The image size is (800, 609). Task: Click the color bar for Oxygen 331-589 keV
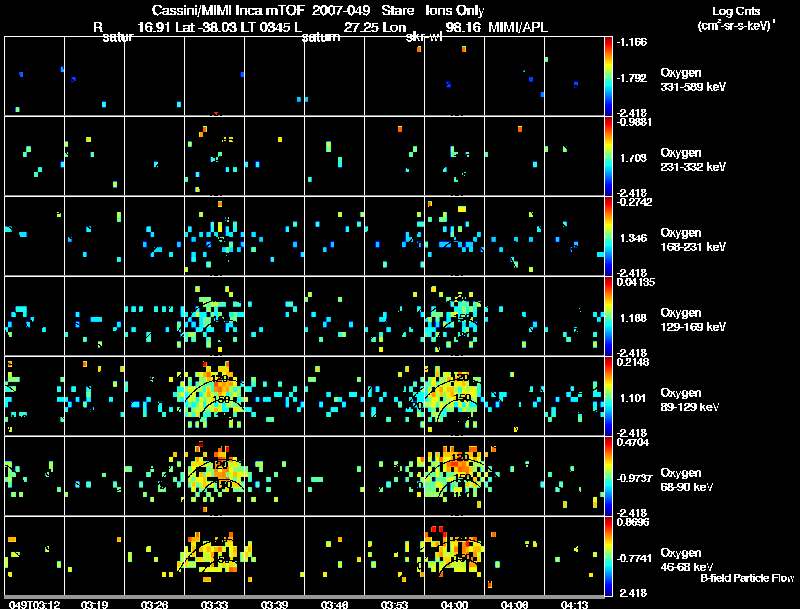coord(608,76)
